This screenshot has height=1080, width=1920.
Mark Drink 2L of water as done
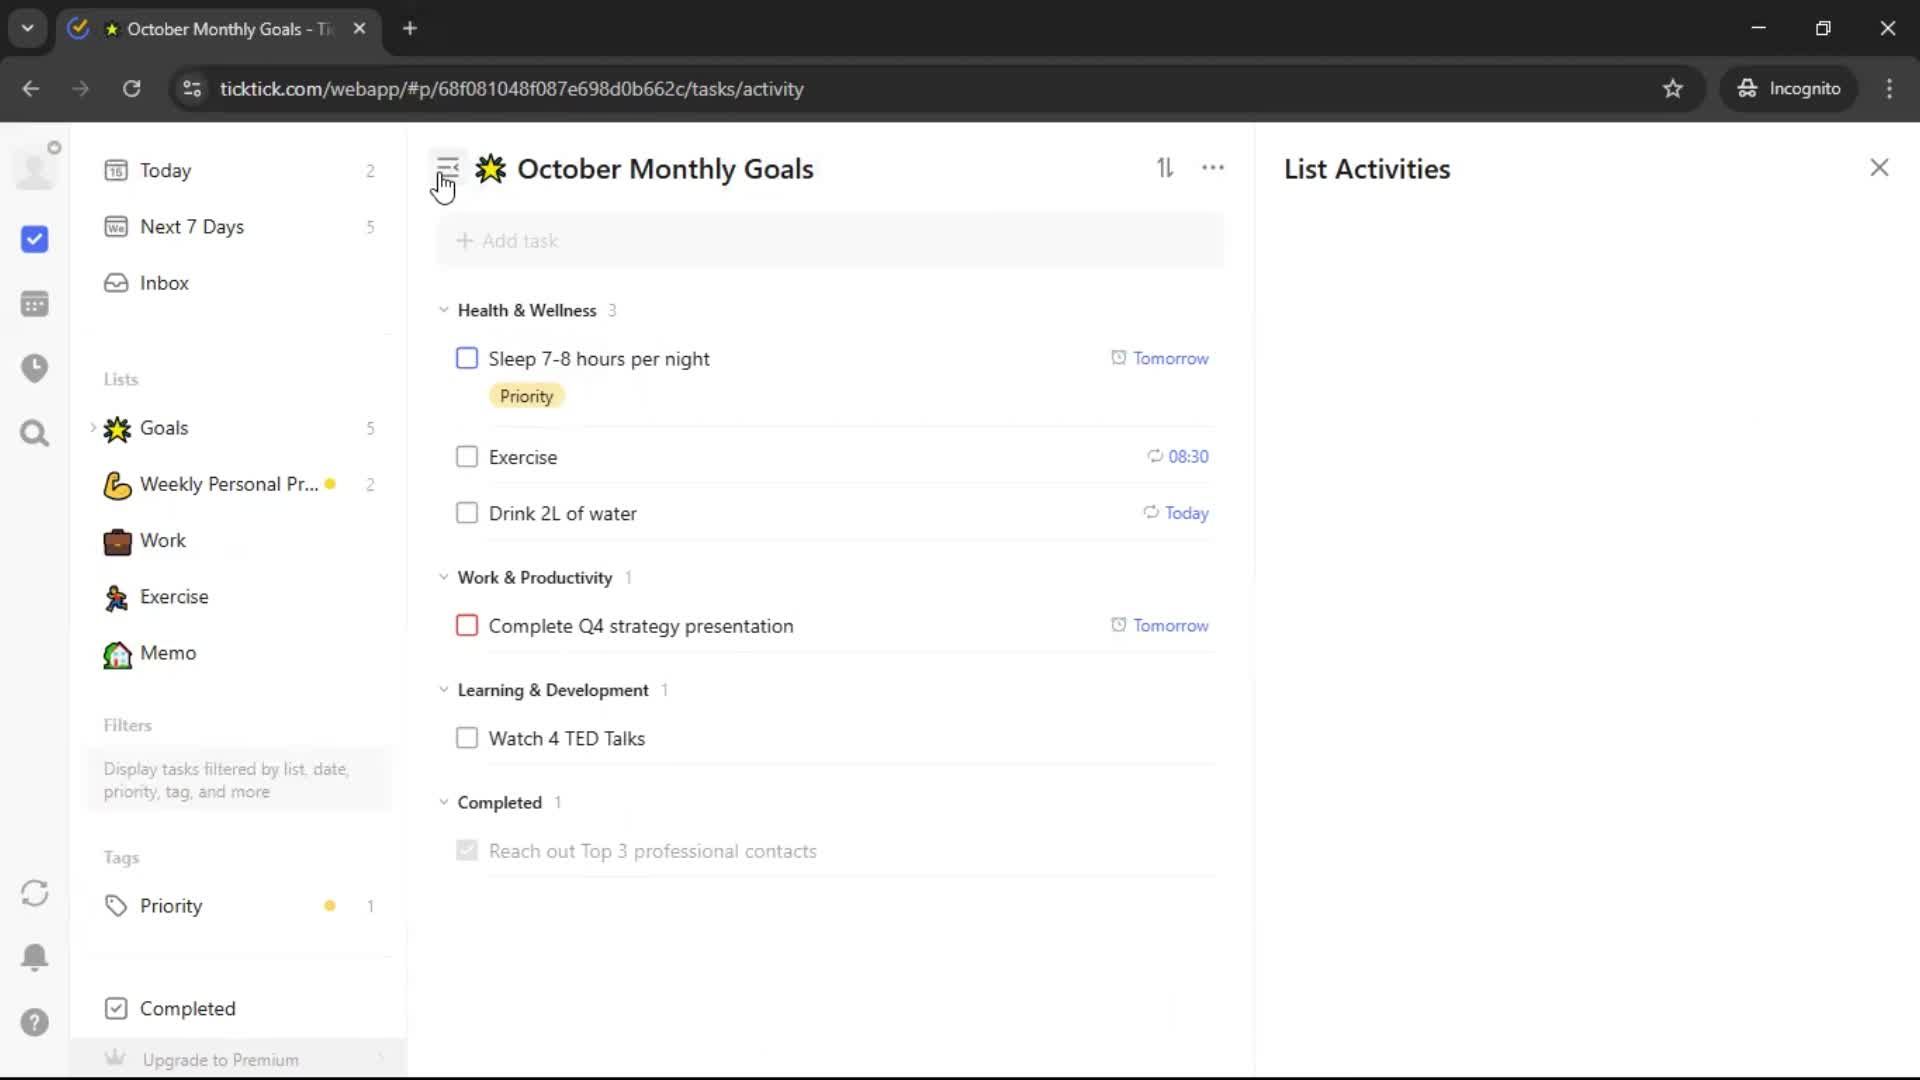click(467, 513)
